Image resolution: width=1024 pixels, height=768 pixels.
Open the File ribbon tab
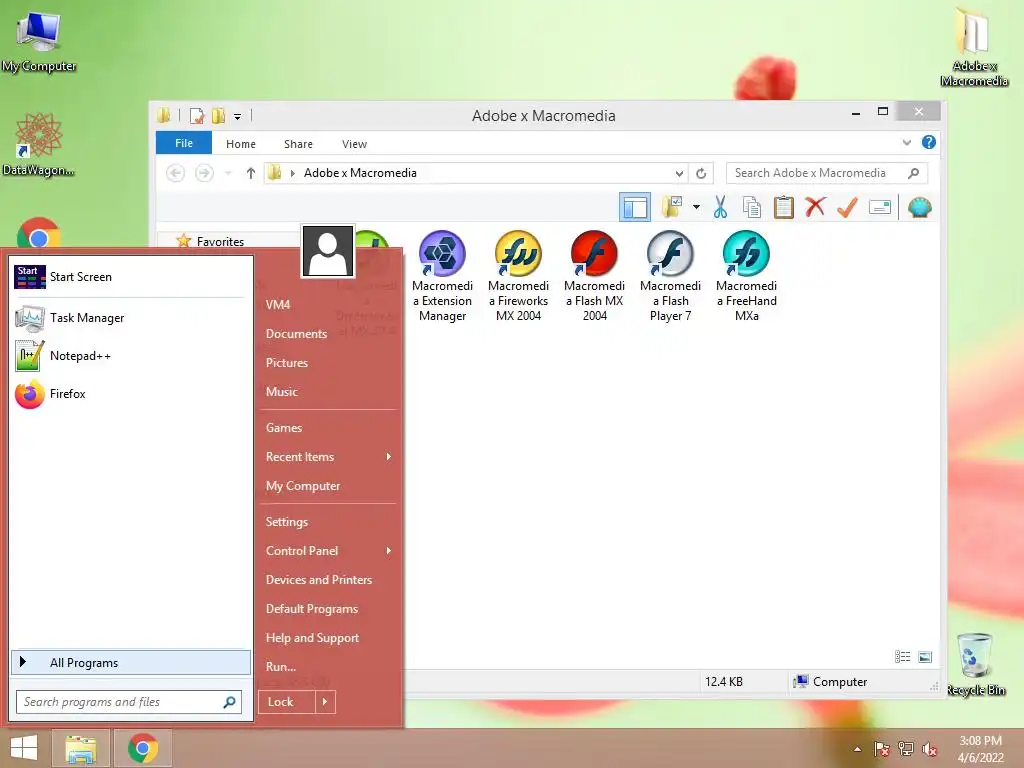point(184,143)
